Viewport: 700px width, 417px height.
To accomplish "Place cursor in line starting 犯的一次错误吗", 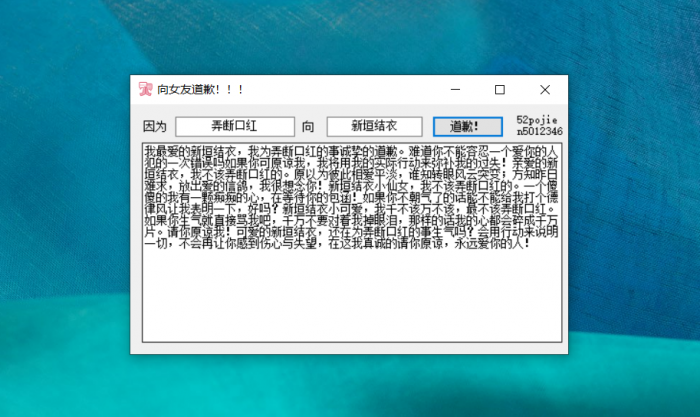I will 351,163.
